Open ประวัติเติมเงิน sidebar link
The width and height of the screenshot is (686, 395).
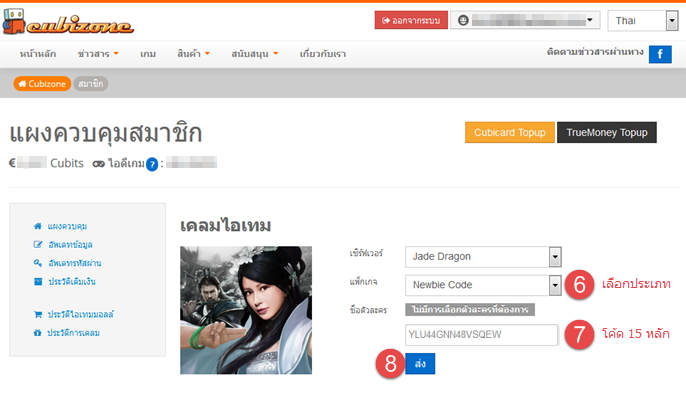(72, 281)
